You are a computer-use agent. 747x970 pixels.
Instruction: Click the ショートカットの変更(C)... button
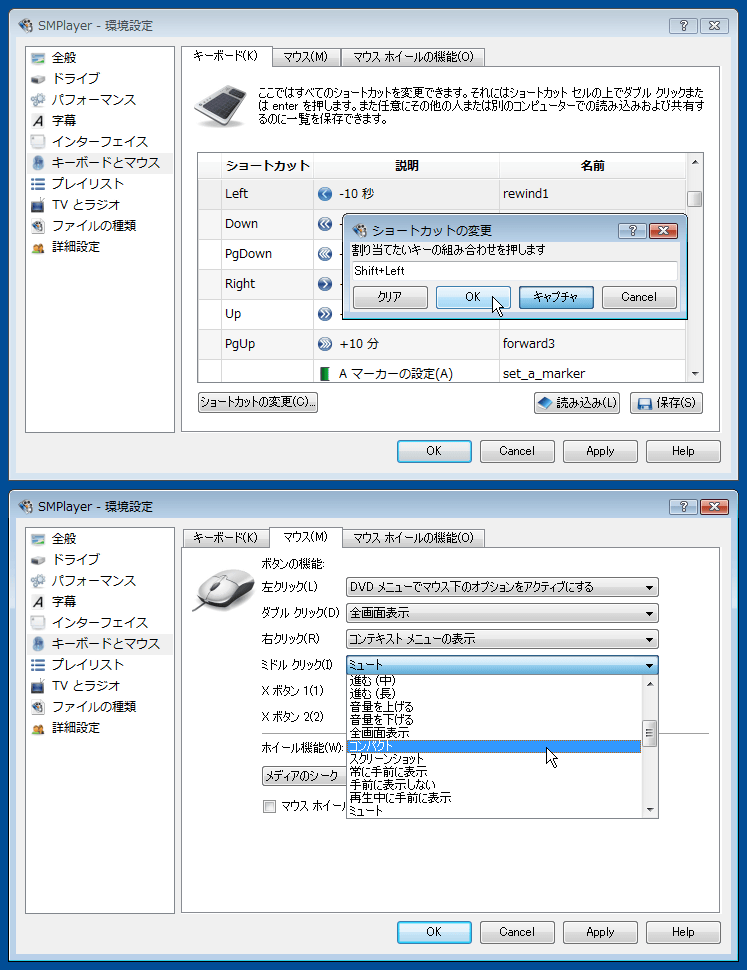click(258, 402)
